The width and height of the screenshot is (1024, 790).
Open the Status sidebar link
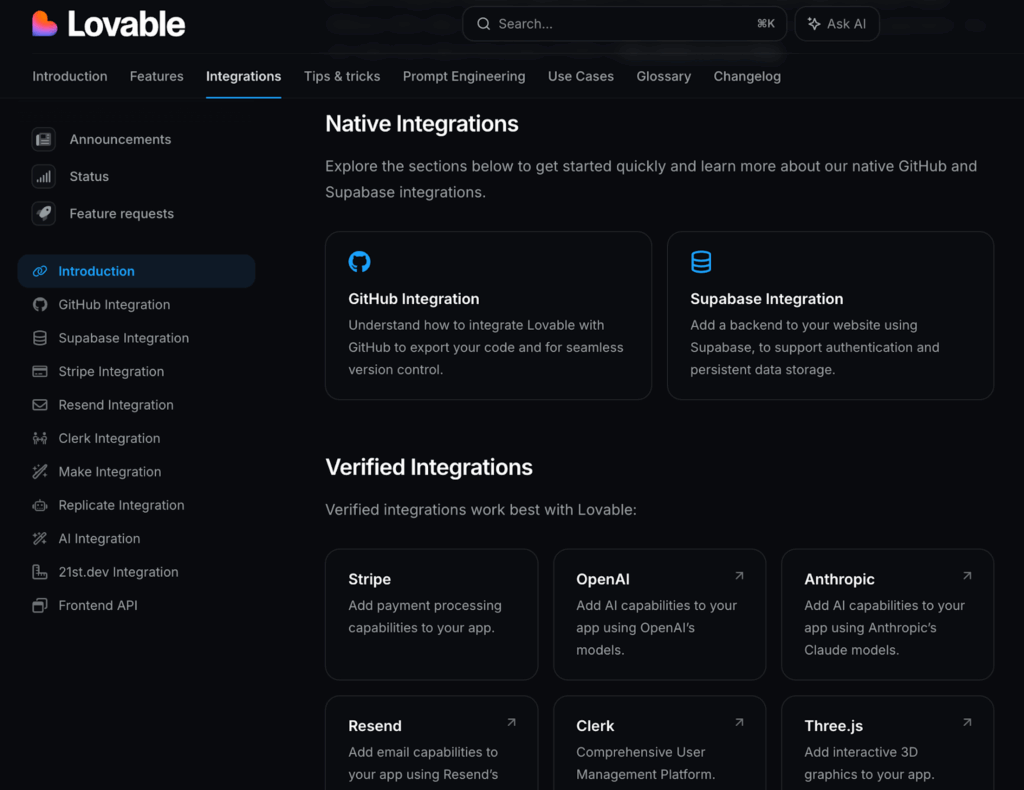[89, 176]
